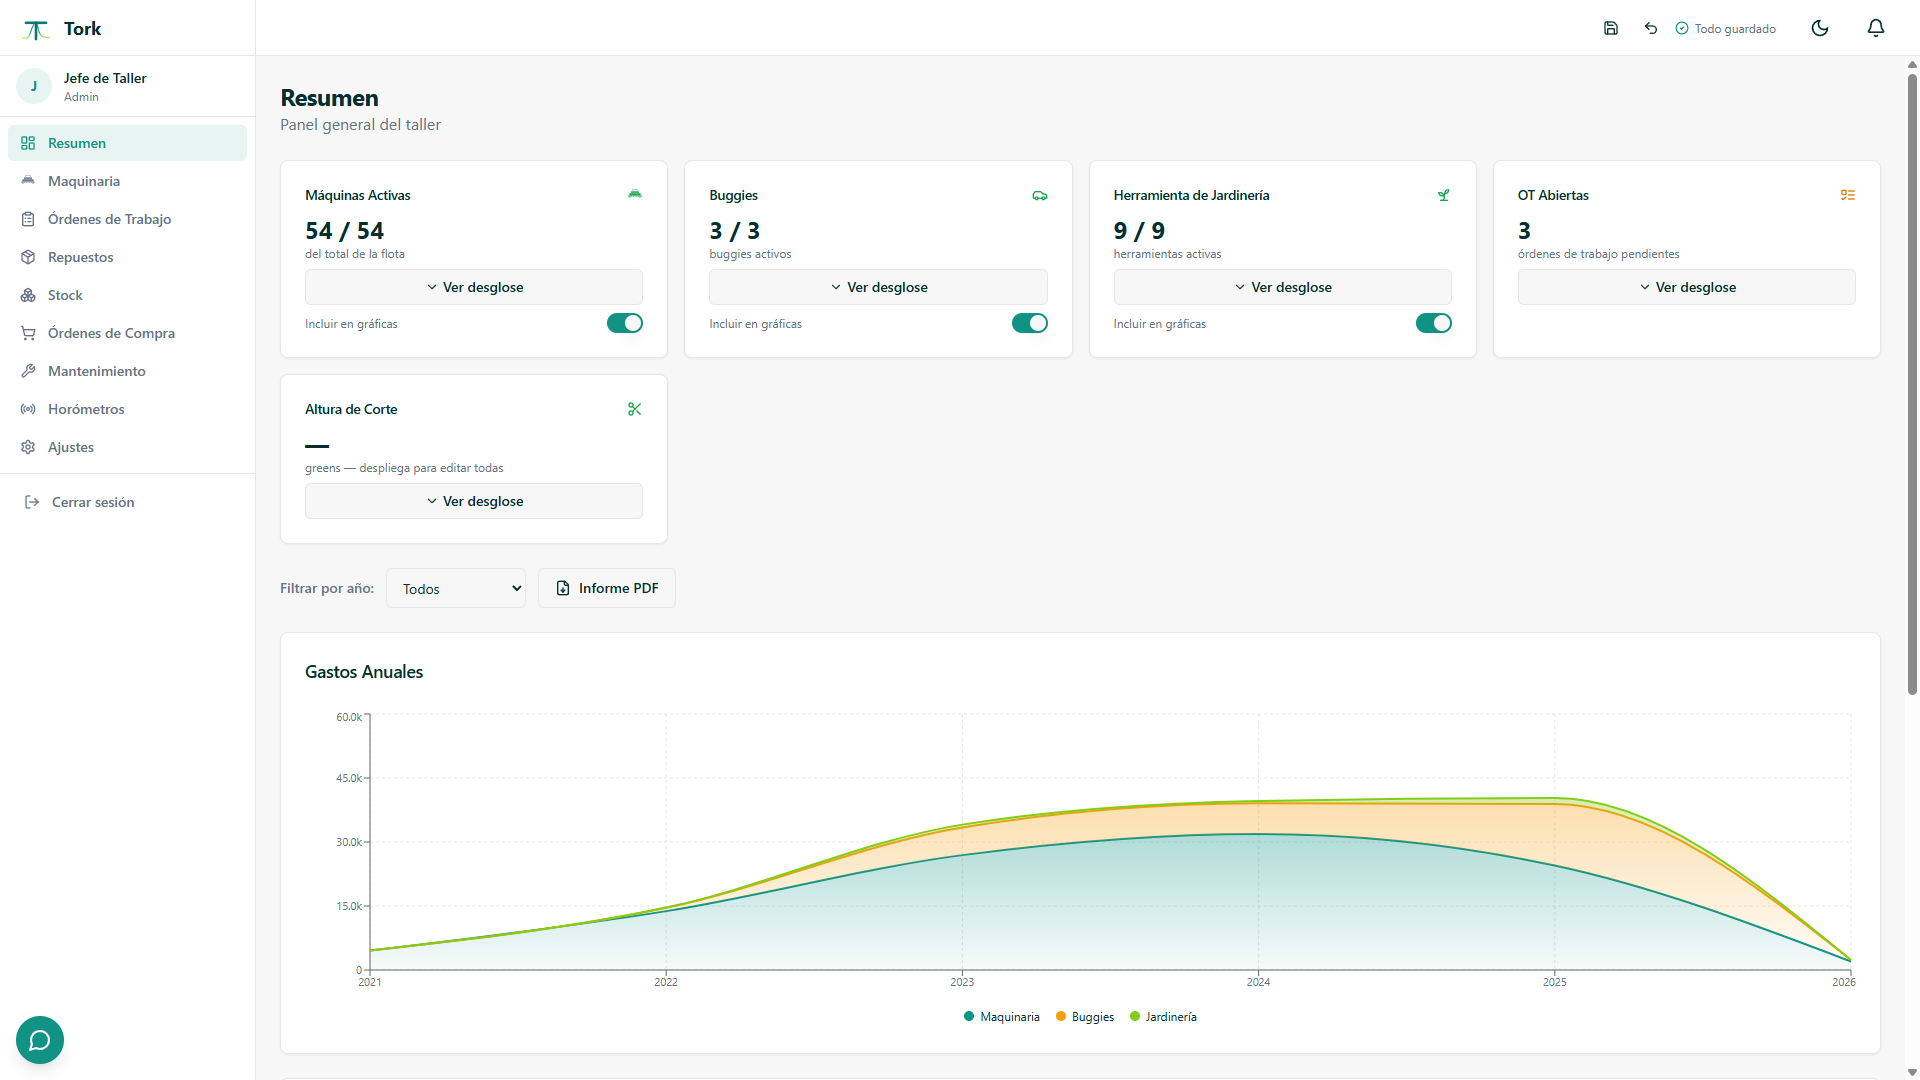The height and width of the screenshot is (1080, 1920).
Task: Switch to dark mode with moon icon
Action: 1820,28
